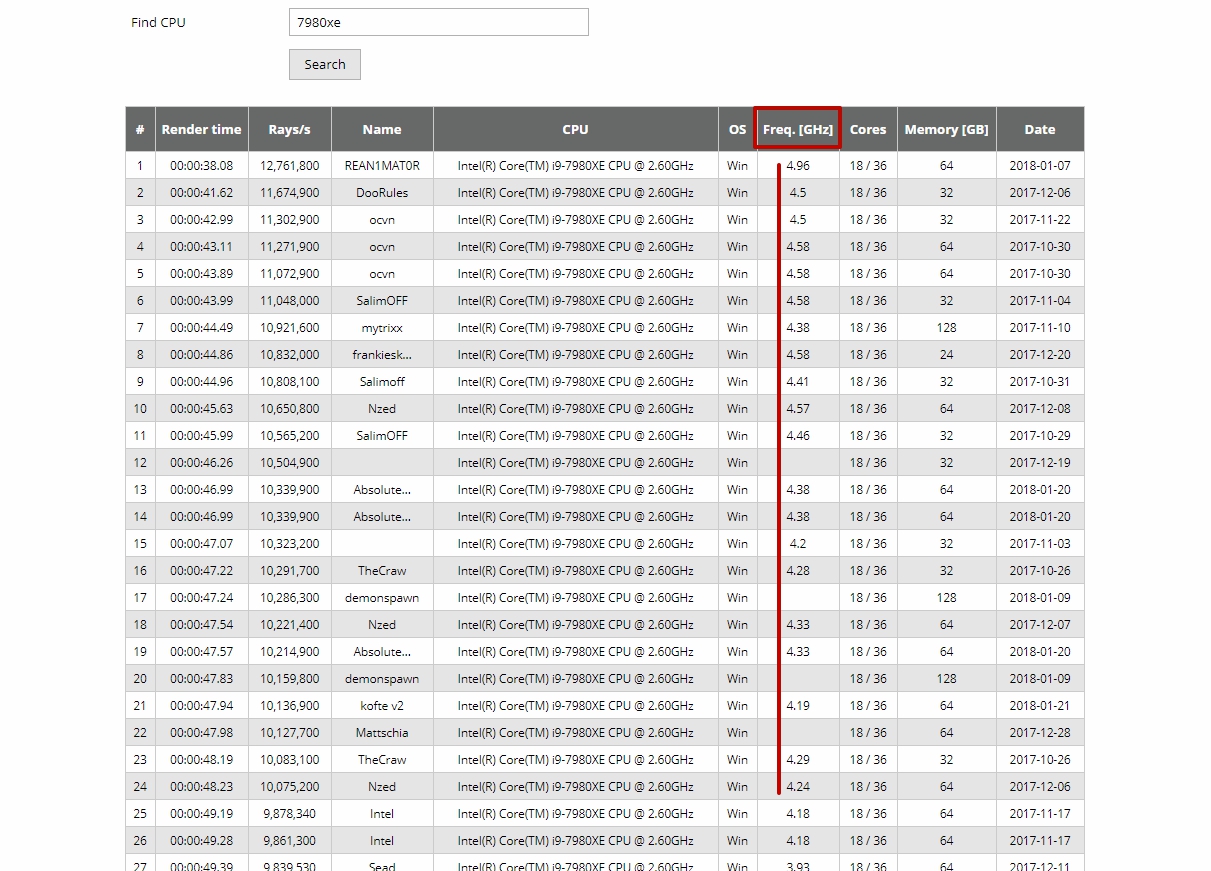Select REAN1MAT0R in the first row
Screen dimensions: 1211x871
pyautogui.click(x=382, y=166)
